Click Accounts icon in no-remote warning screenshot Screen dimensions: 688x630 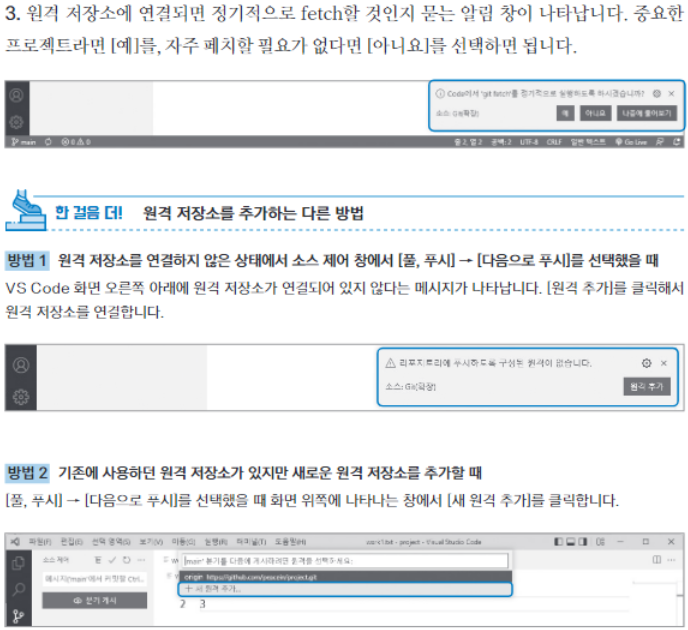pos(21,365)
